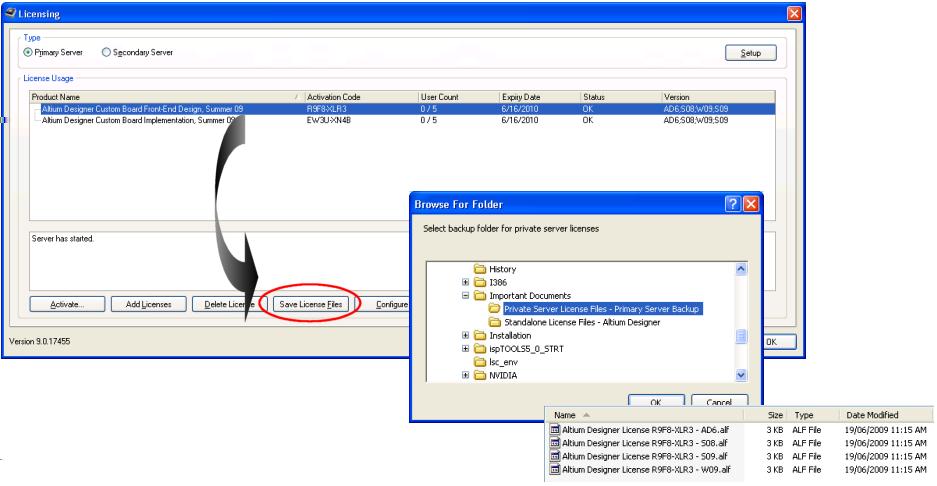937x486 pixels.
Task: Select file Altium Designer License R9F8-XLR3 - S08.alf
Action: click(x=645, y=443)
